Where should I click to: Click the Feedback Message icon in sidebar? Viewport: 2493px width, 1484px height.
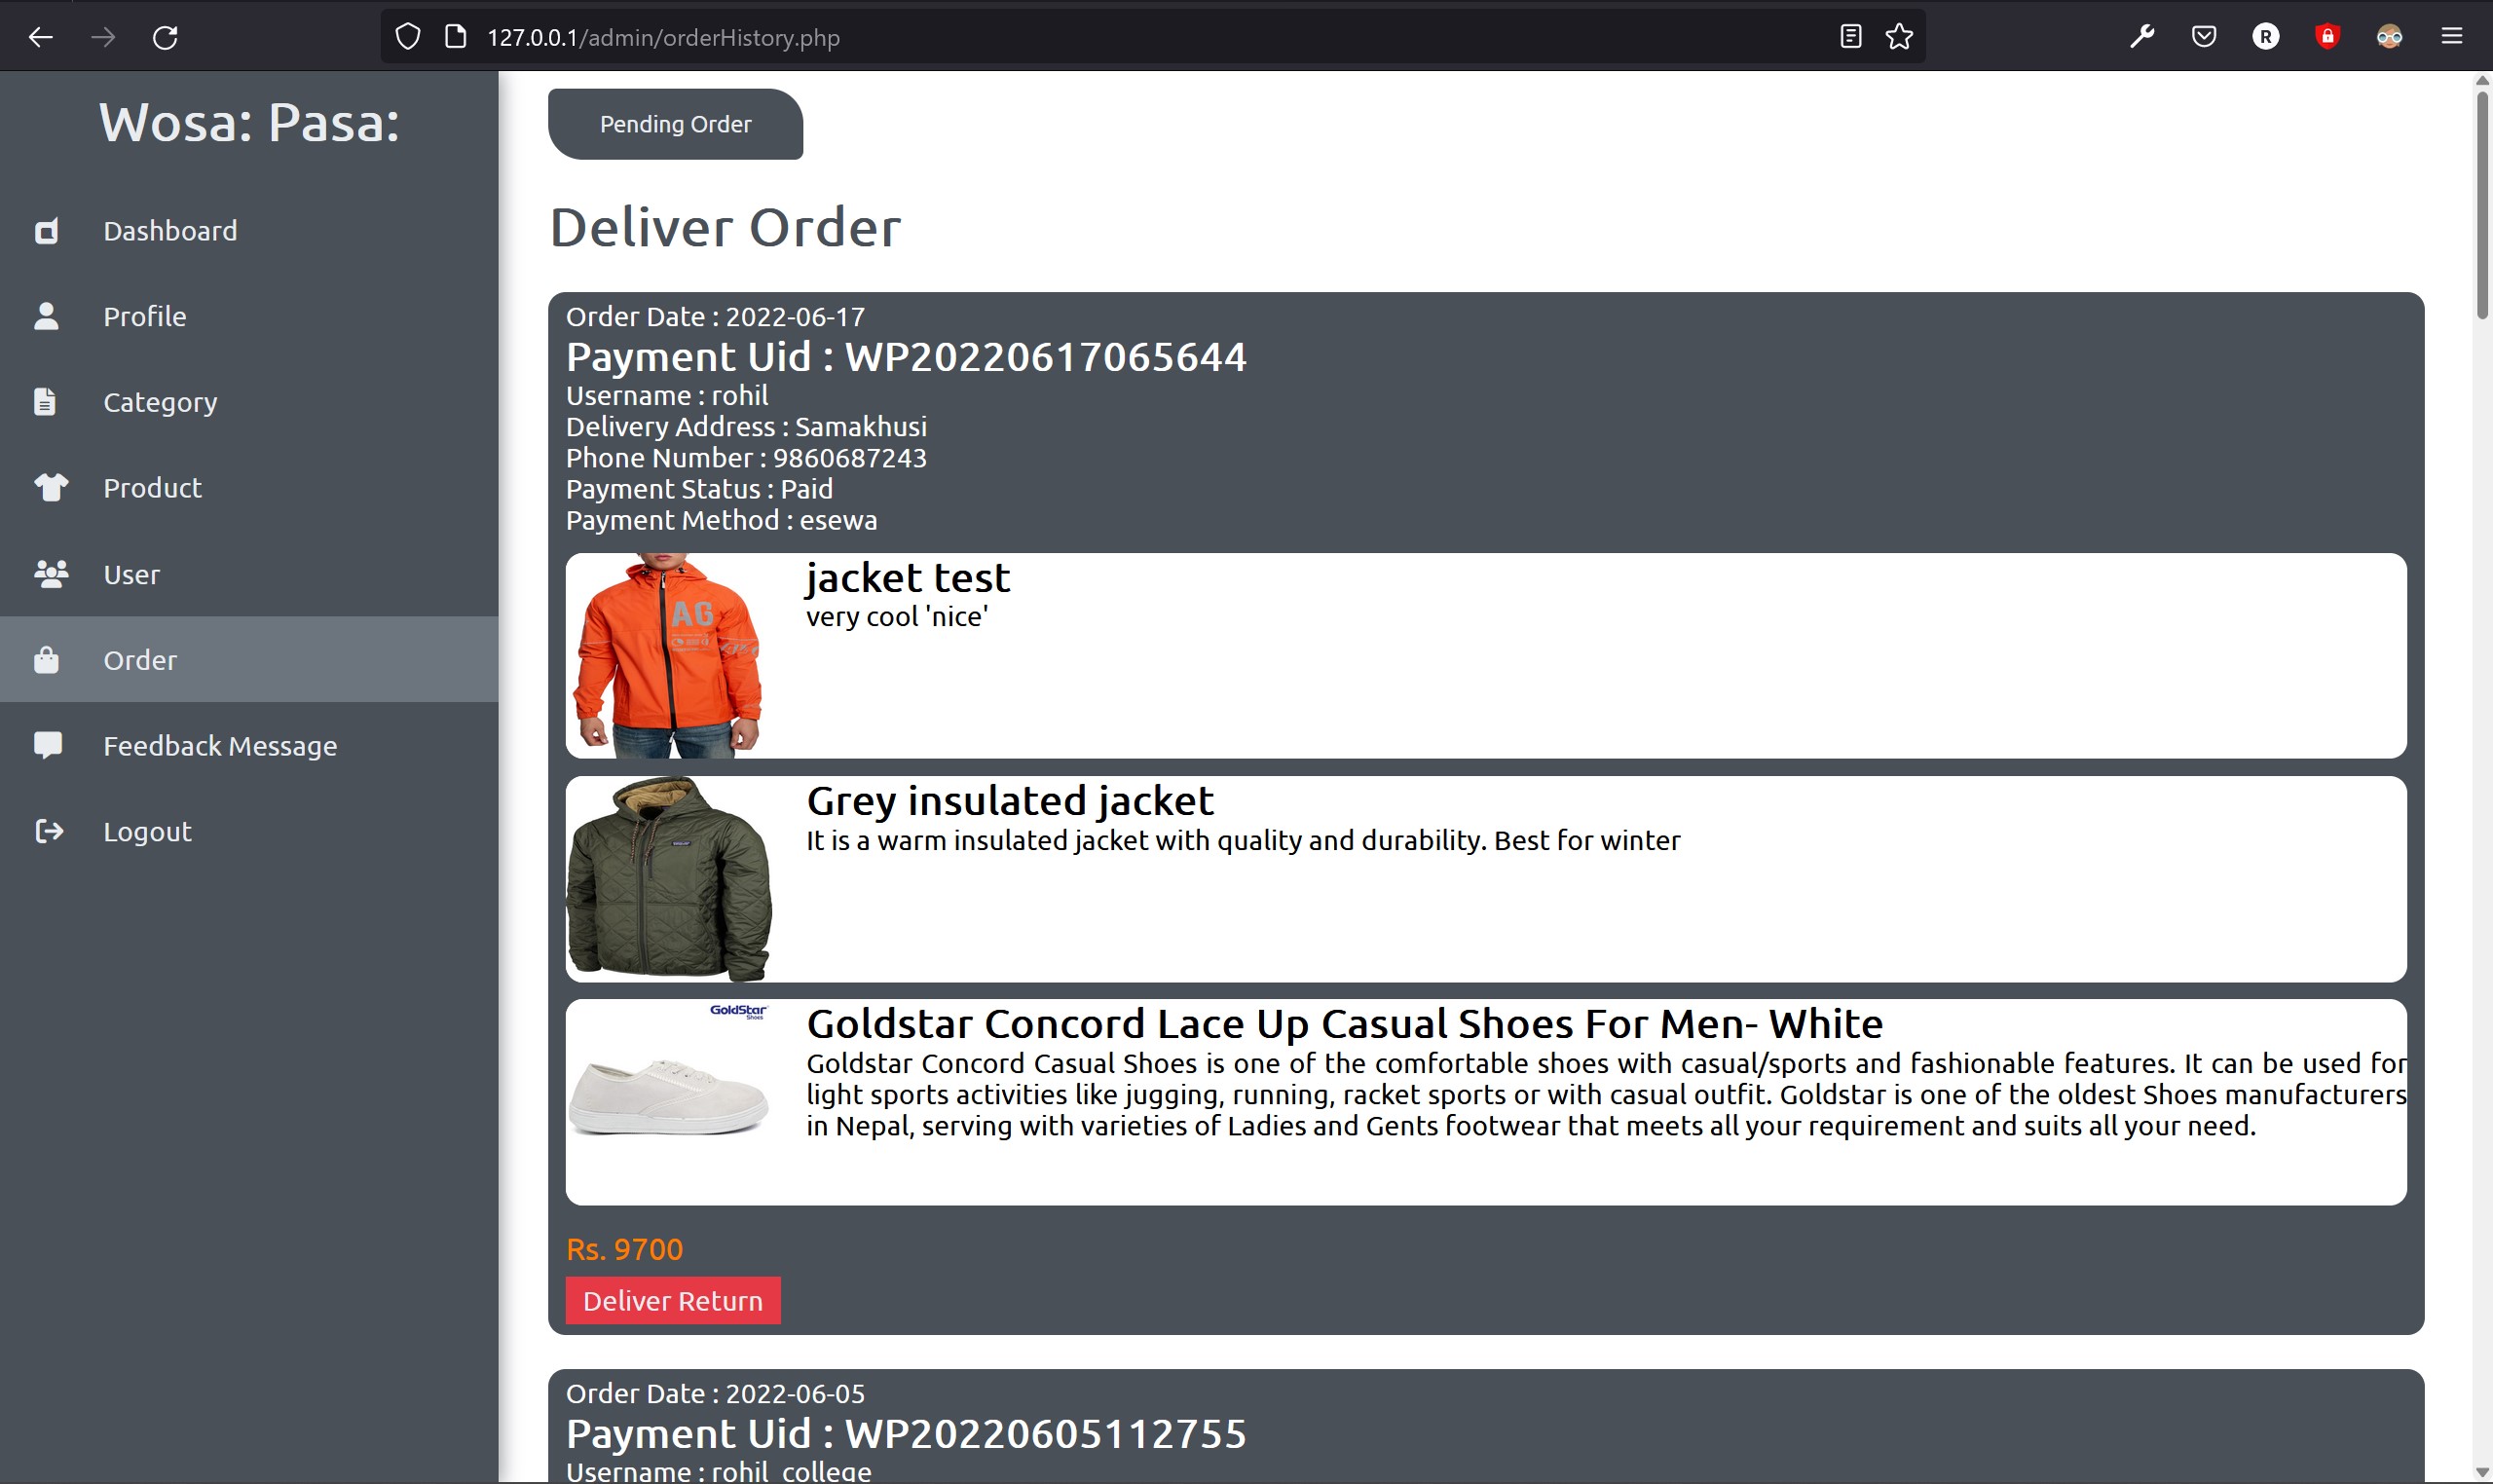click(x=48, y=746)
